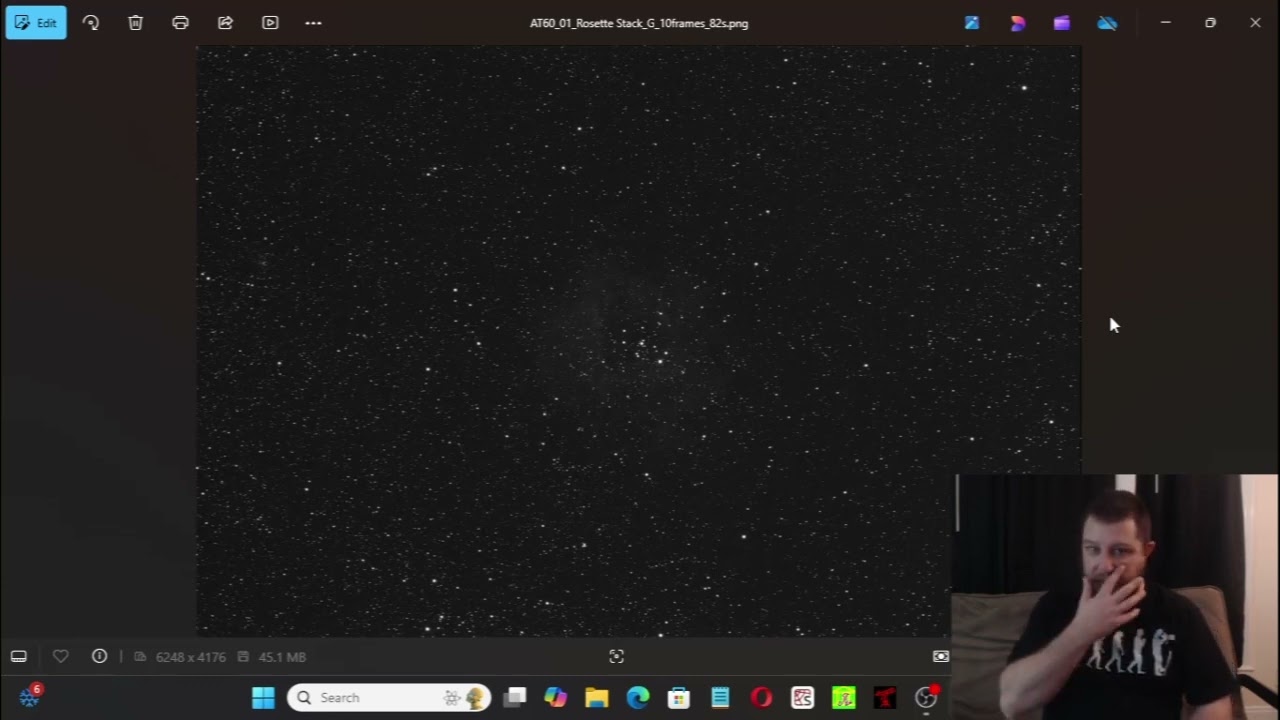Favorite the photo with the heart icon
The image size is (1280, 720).
(61, 657)
